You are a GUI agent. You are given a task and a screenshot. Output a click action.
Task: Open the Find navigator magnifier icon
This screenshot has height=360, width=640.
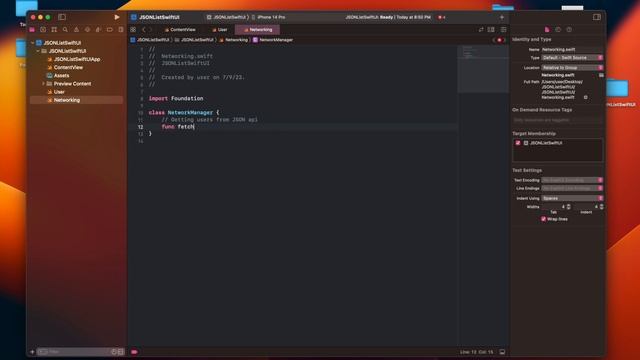click(x=65, y=30)
